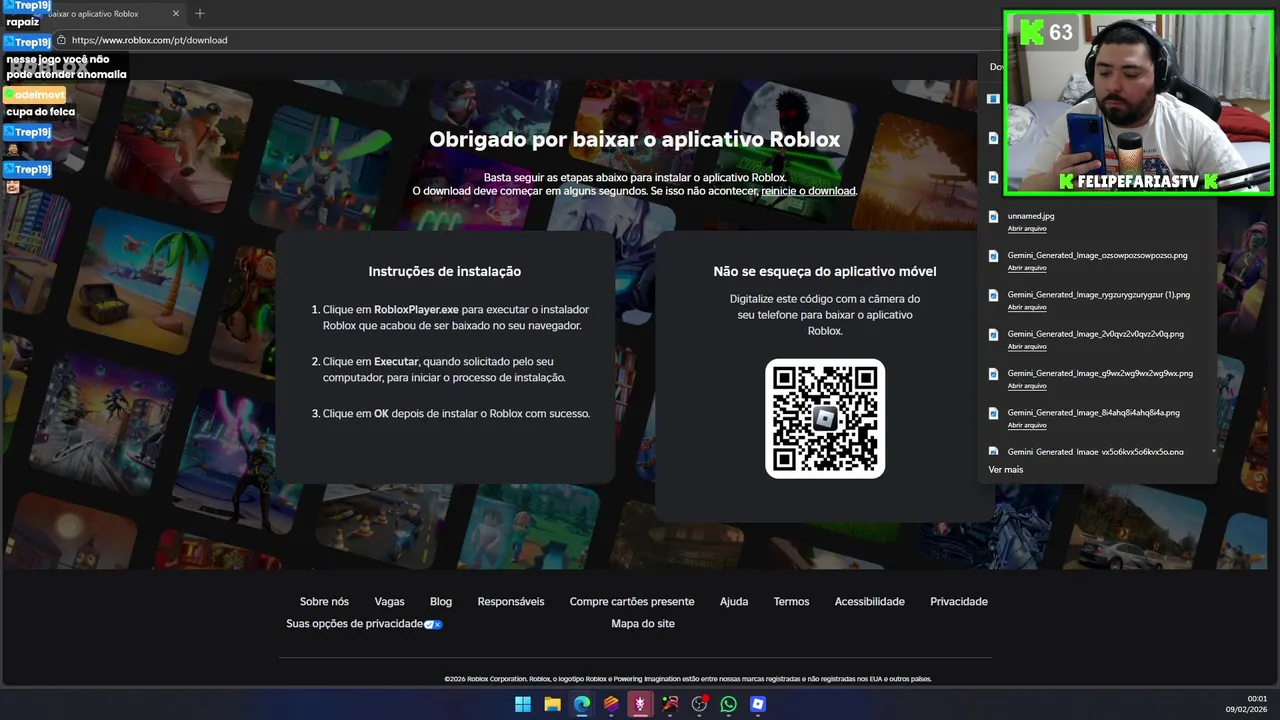Image resolution: width=1280 pixels, height=720 pixels.
Task: Open 'Ajuda' footer link
Action: pos(734,602)
